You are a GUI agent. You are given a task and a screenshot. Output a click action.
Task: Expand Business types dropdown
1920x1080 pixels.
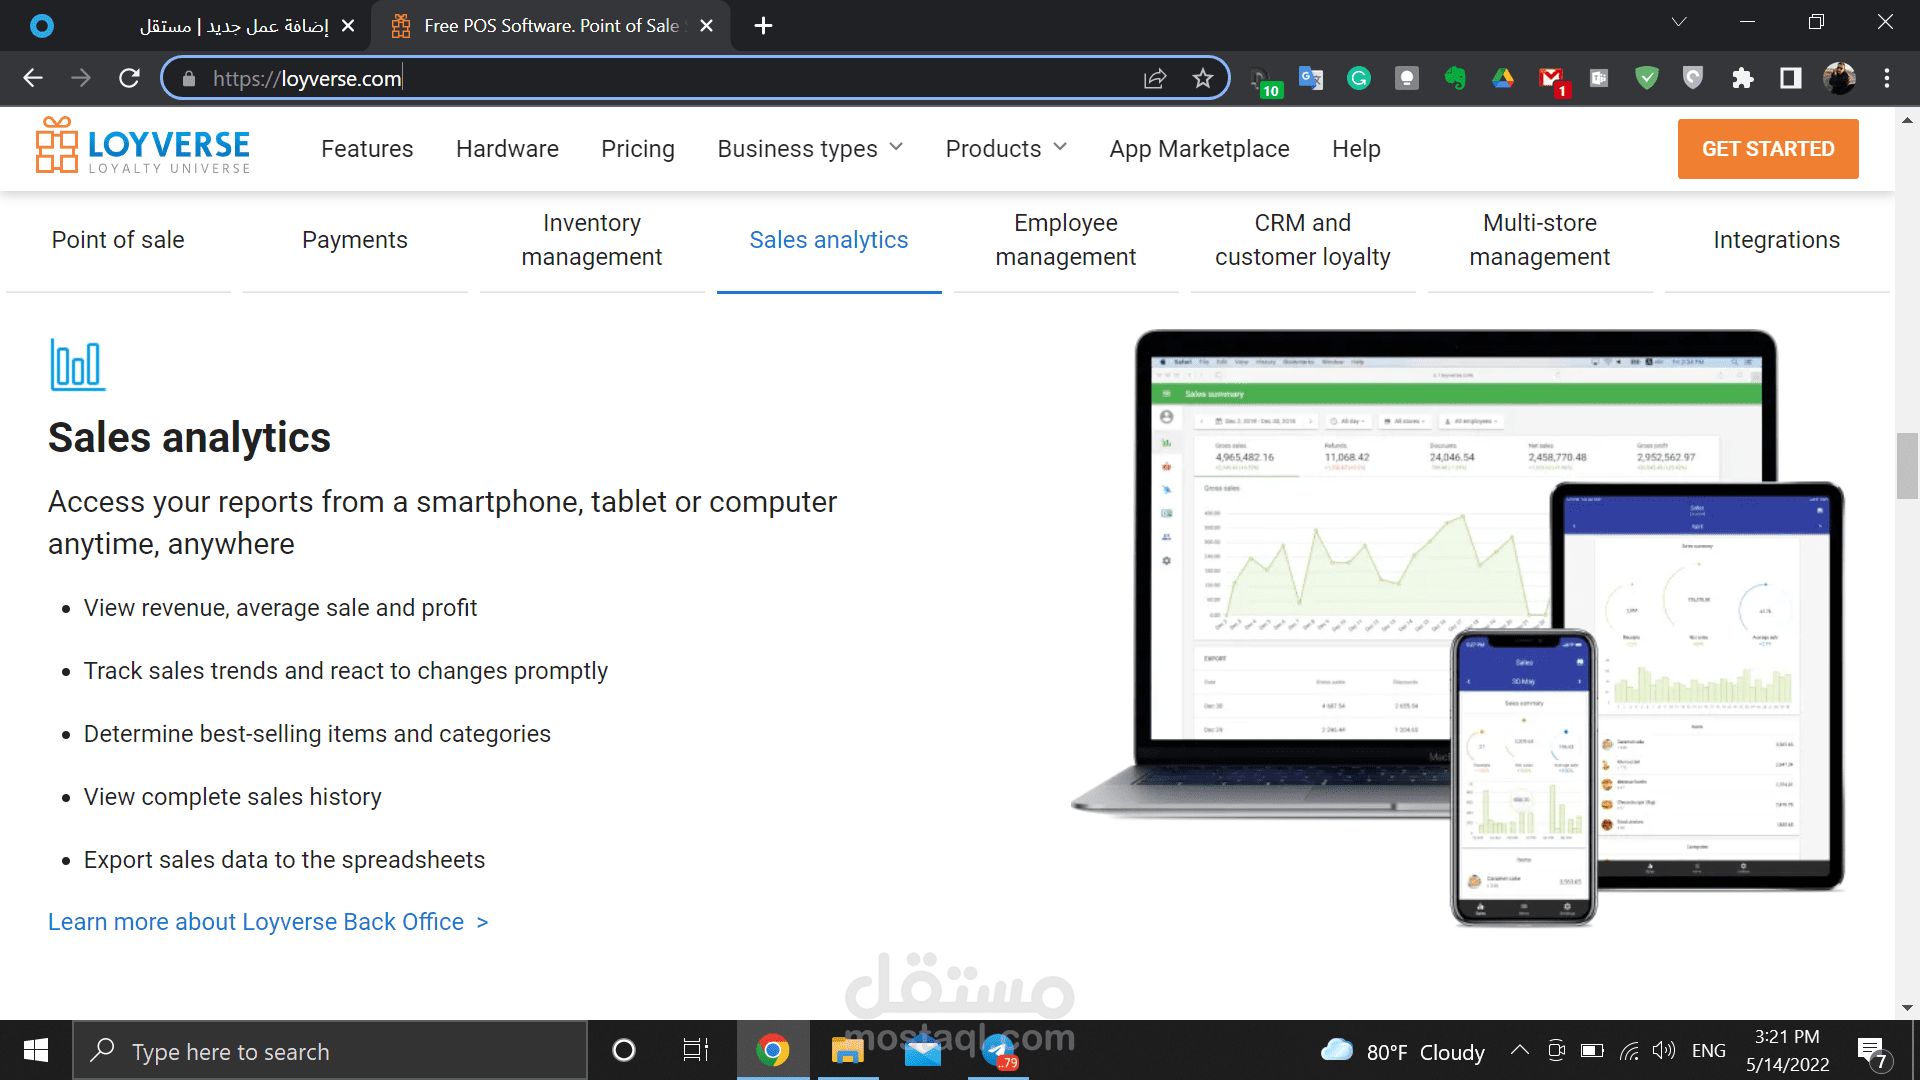tap(810, 148)
